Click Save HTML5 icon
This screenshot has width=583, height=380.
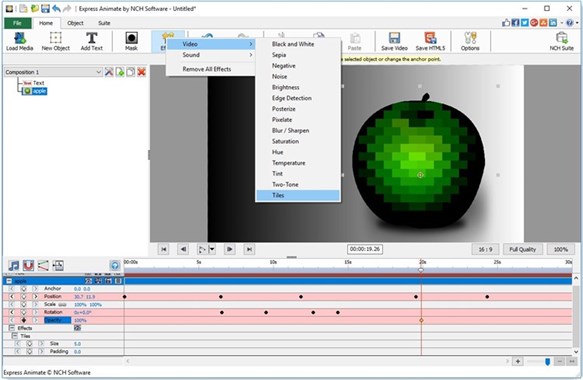[430, 41]
